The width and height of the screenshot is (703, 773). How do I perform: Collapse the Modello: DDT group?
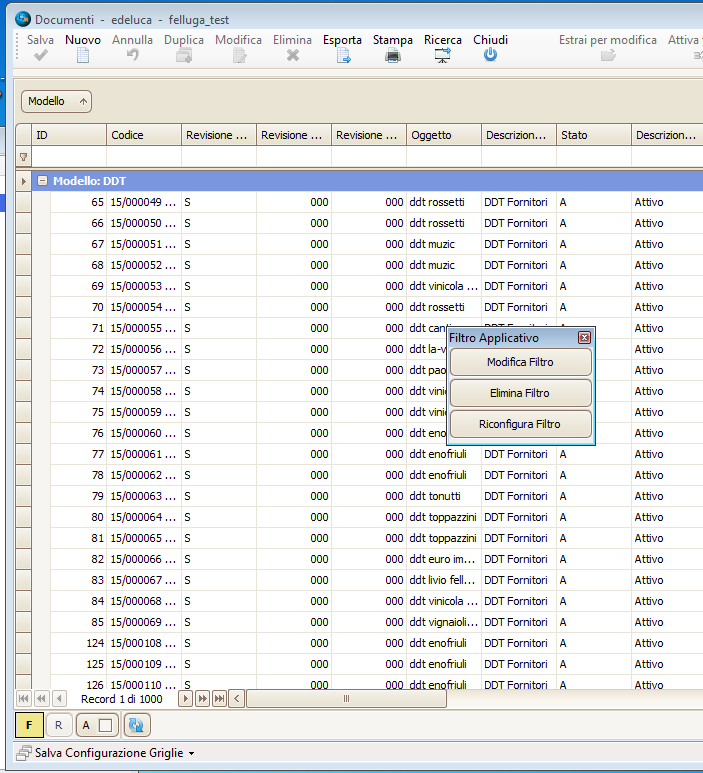tap(43, 181)
